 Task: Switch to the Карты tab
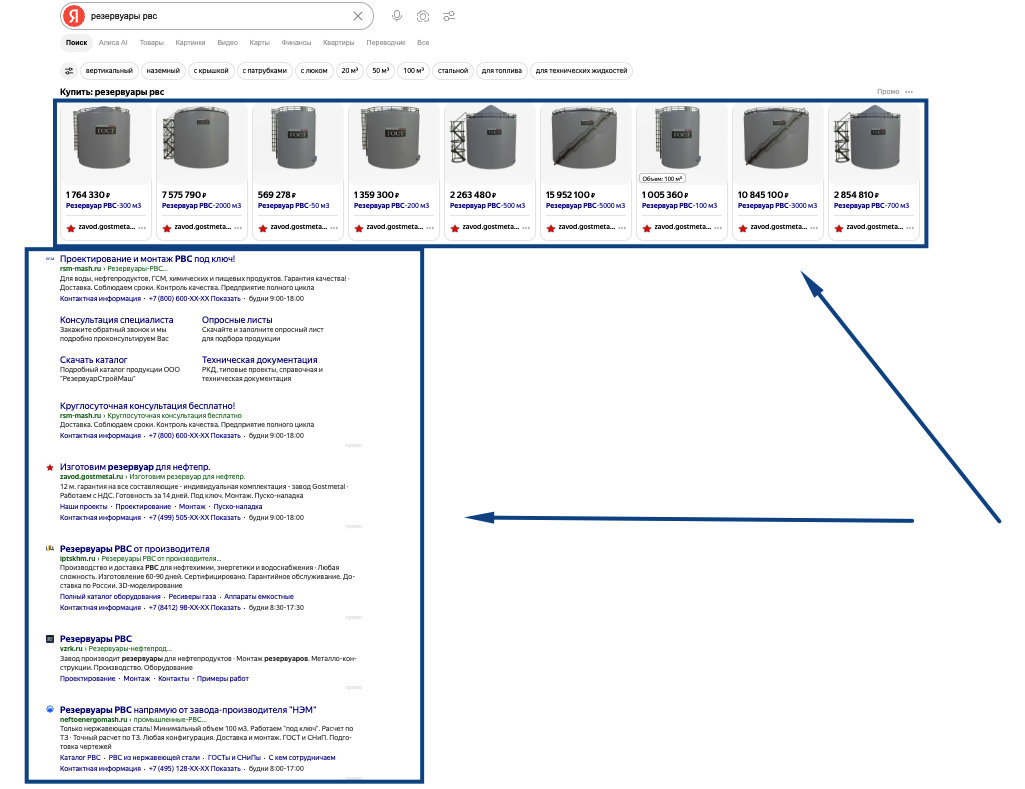point(260,42)
